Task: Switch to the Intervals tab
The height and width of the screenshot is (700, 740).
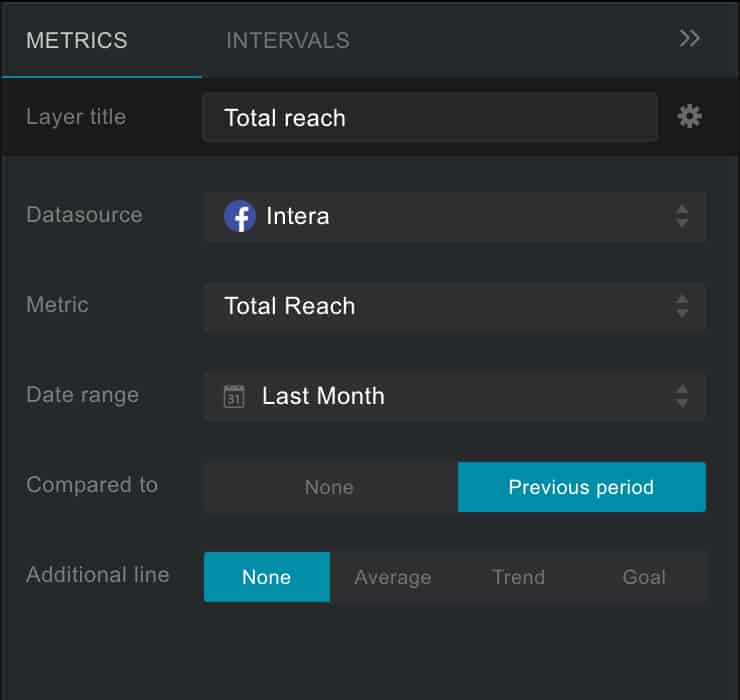Action: [x=288, y=41]
